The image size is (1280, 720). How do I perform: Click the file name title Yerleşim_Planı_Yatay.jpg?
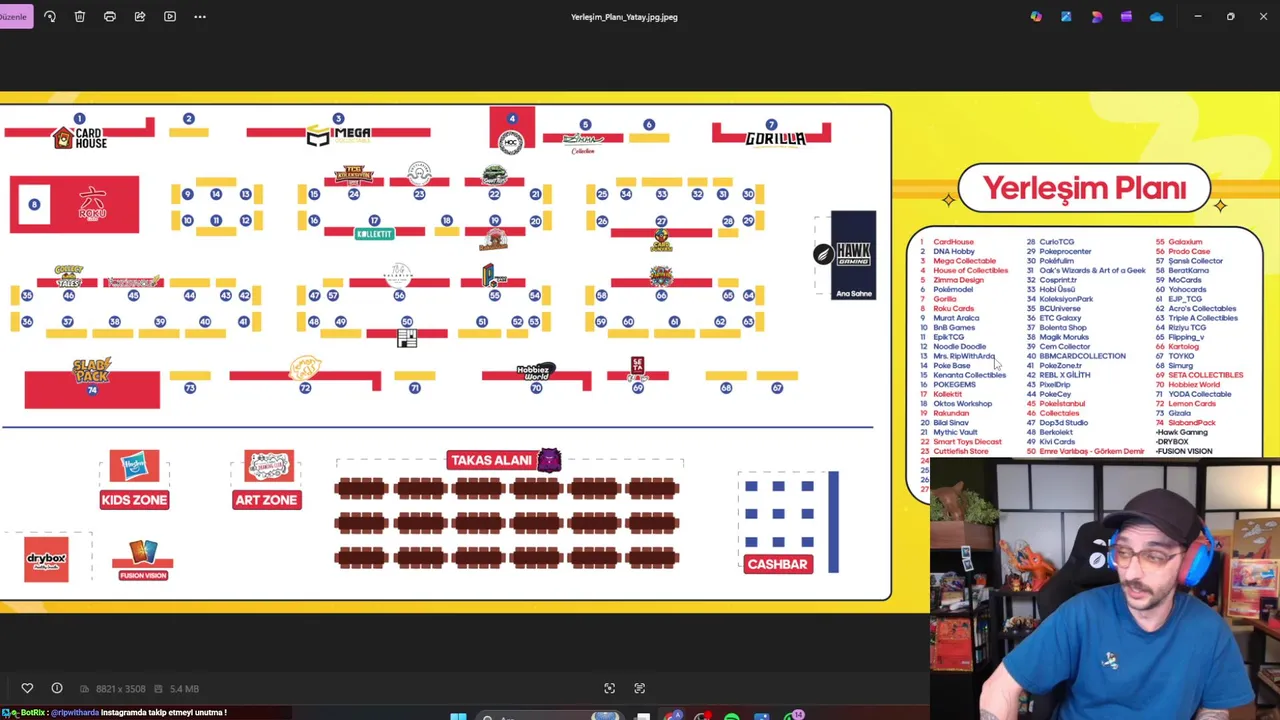624,16
